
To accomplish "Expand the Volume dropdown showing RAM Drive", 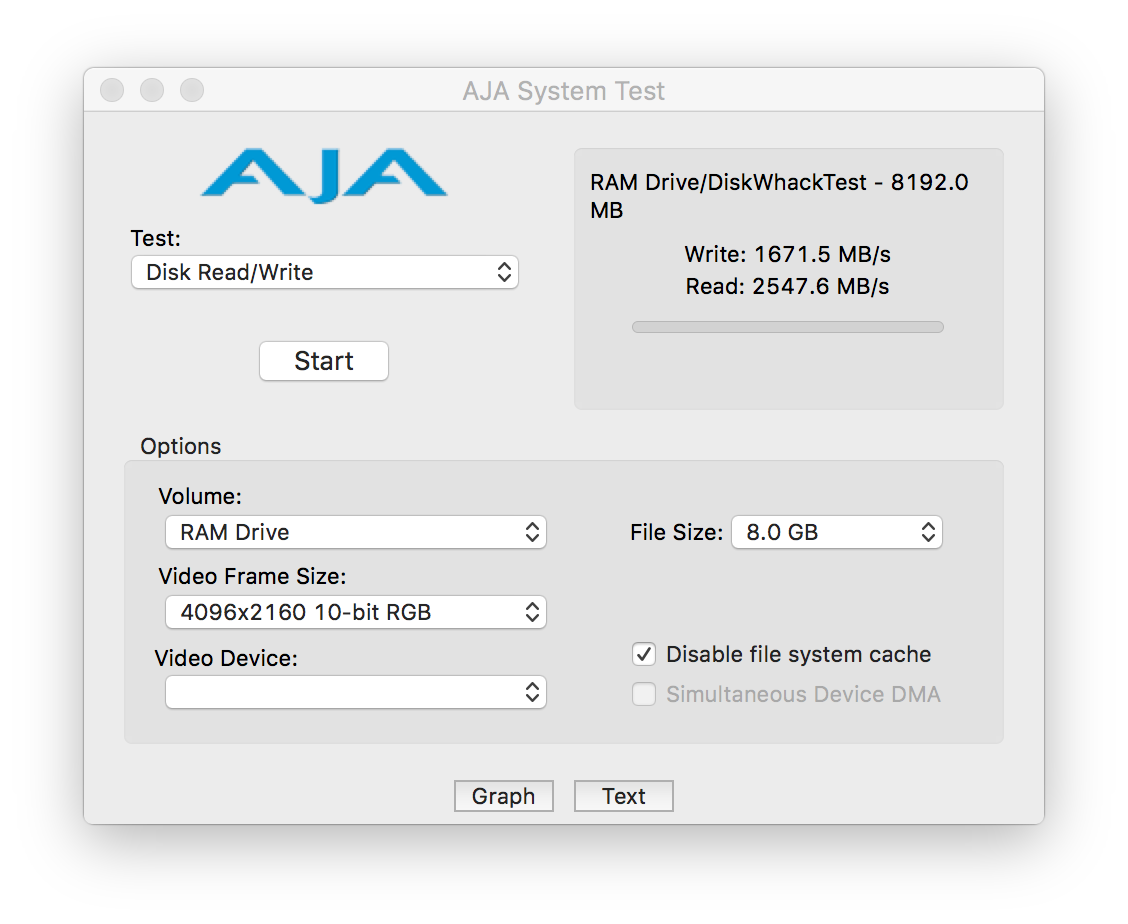I will tap(355, 532).
